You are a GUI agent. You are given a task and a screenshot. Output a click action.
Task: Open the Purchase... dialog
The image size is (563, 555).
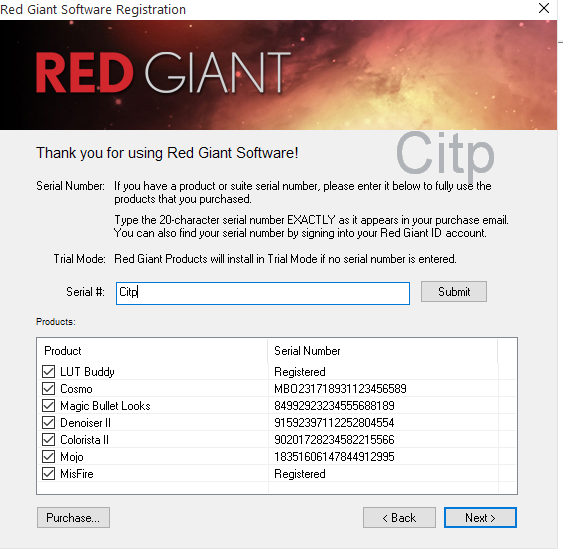[x=73, y=518]
